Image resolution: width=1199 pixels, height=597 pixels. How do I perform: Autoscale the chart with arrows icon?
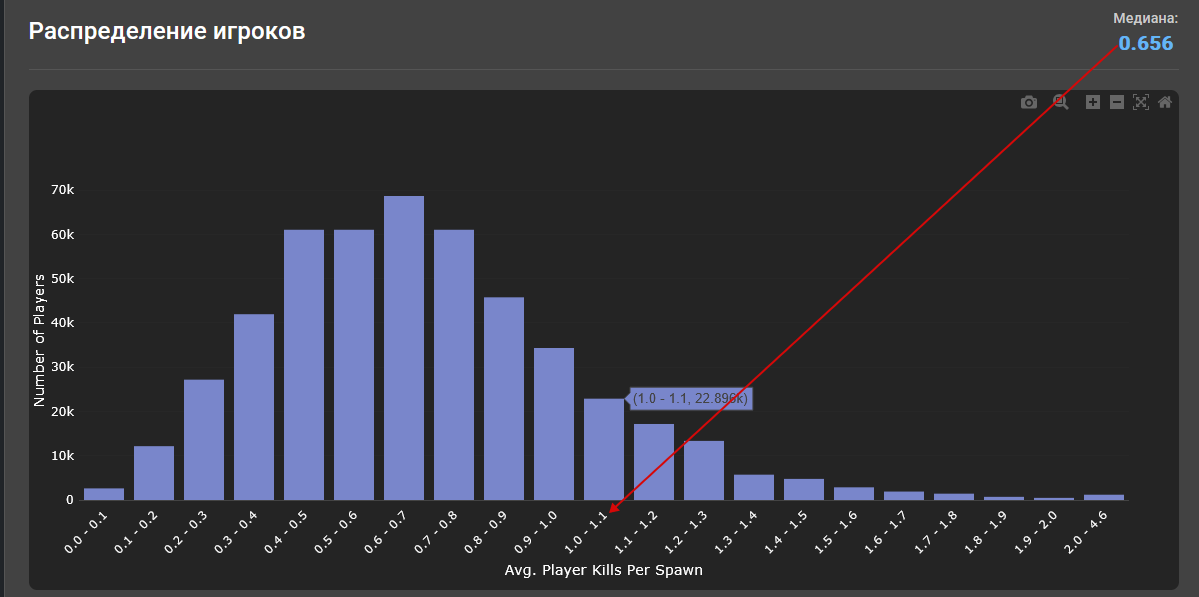pyautogui.click(x=1141, y=102)
